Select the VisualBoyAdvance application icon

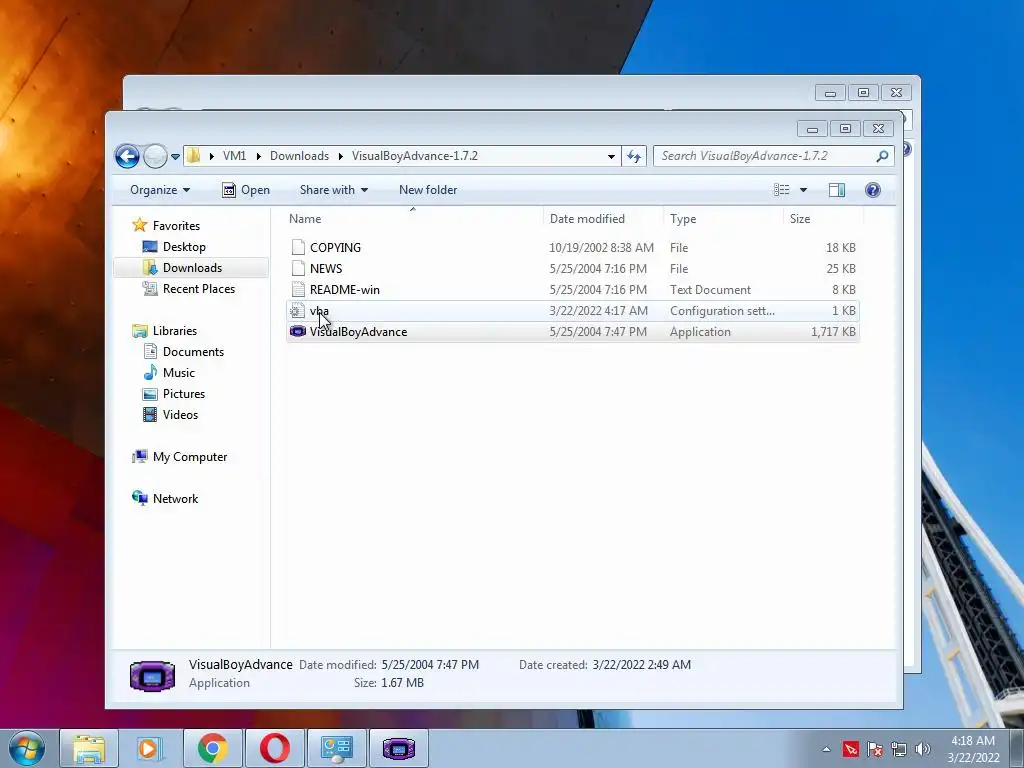(298, 331)
